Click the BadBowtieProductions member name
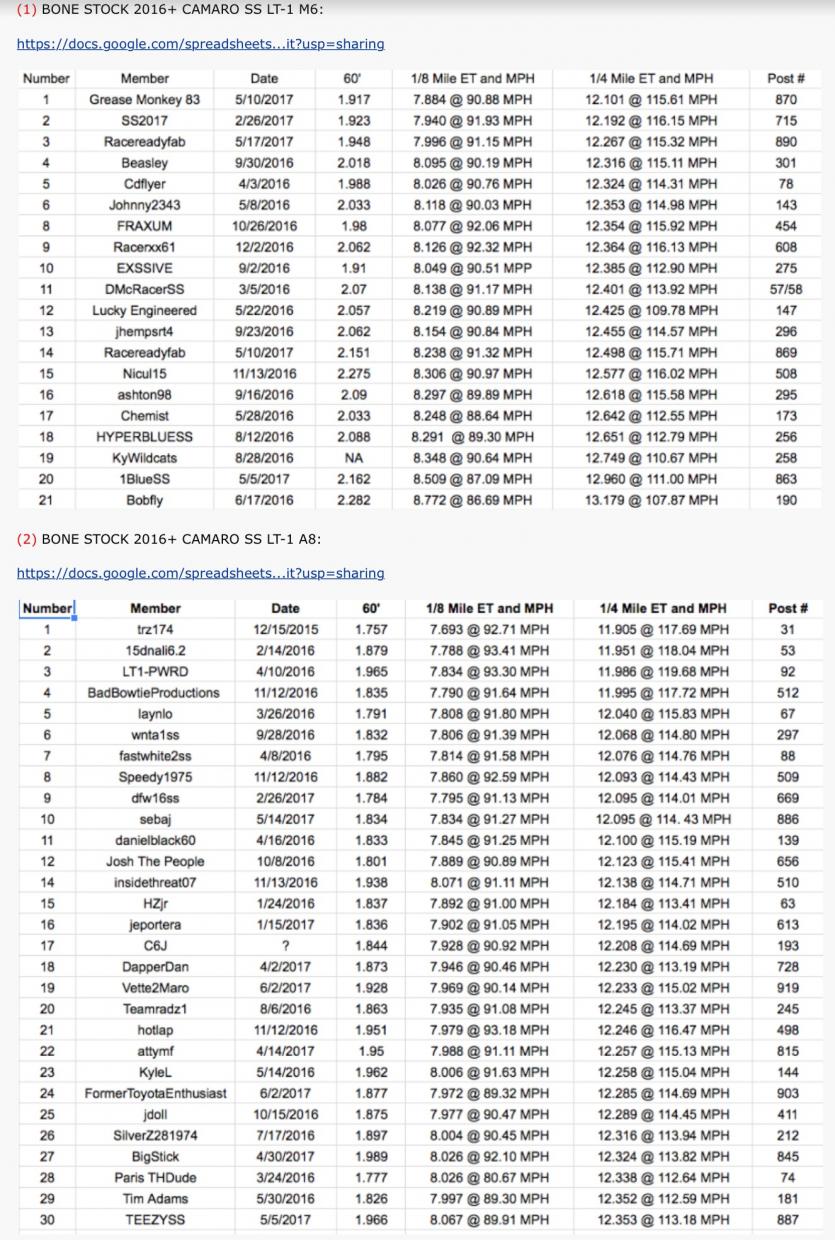 155,692
